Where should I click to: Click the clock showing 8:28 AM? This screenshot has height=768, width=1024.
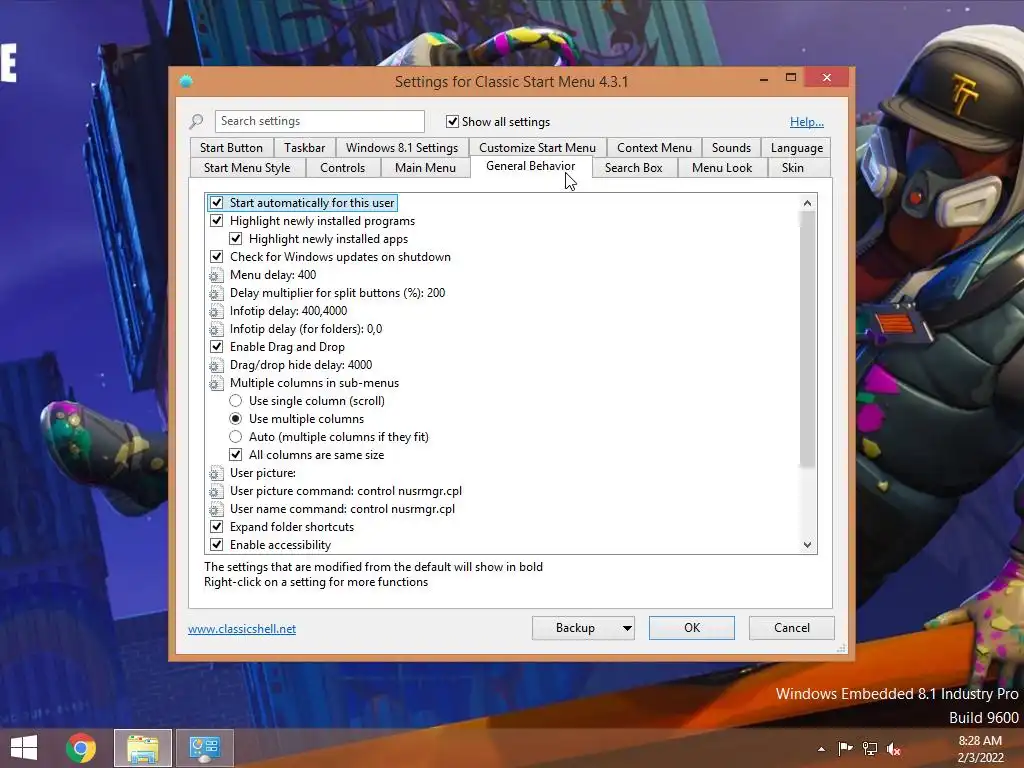tap(980, 741)
